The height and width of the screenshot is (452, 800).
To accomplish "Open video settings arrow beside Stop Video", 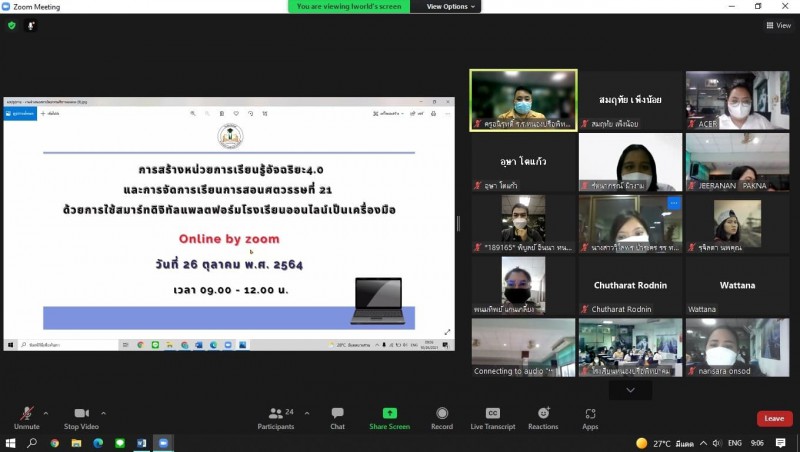I will tap(103, 412).
